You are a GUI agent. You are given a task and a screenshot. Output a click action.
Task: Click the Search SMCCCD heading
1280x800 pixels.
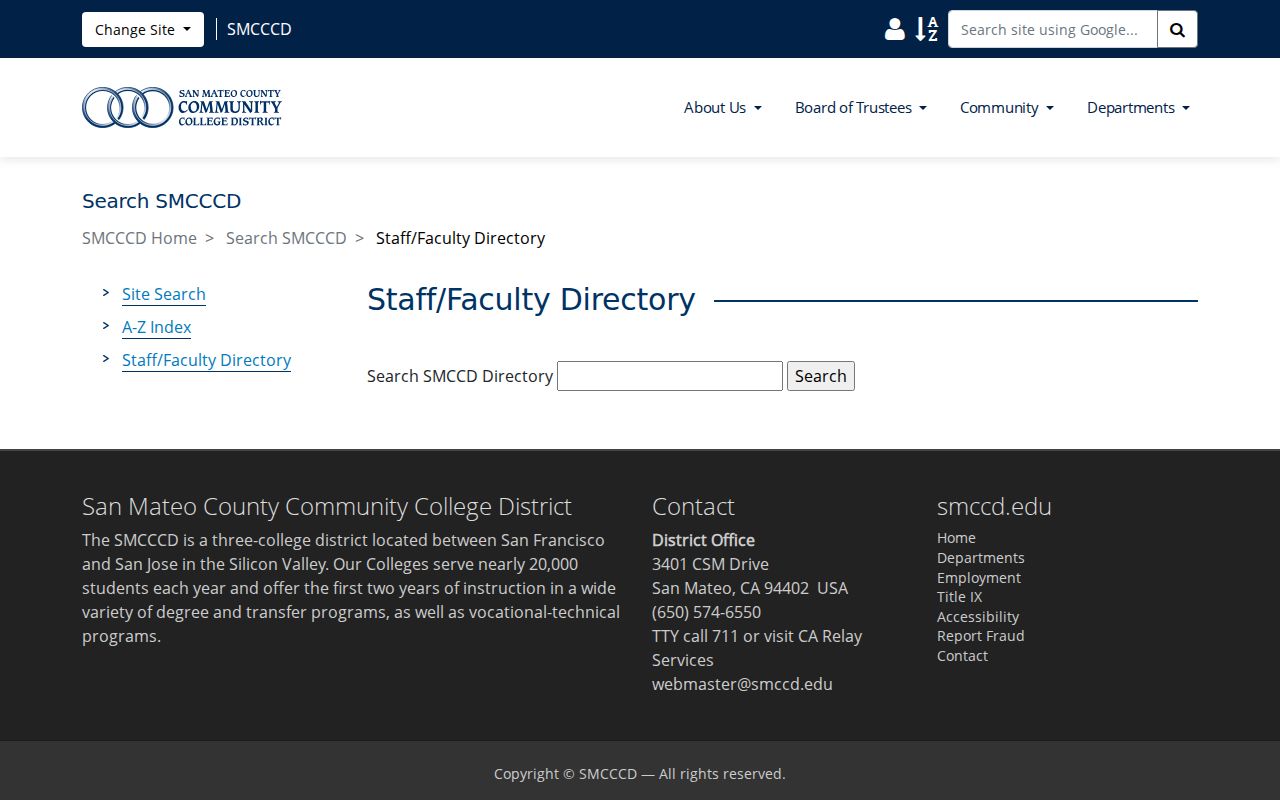tap(162, 201)
